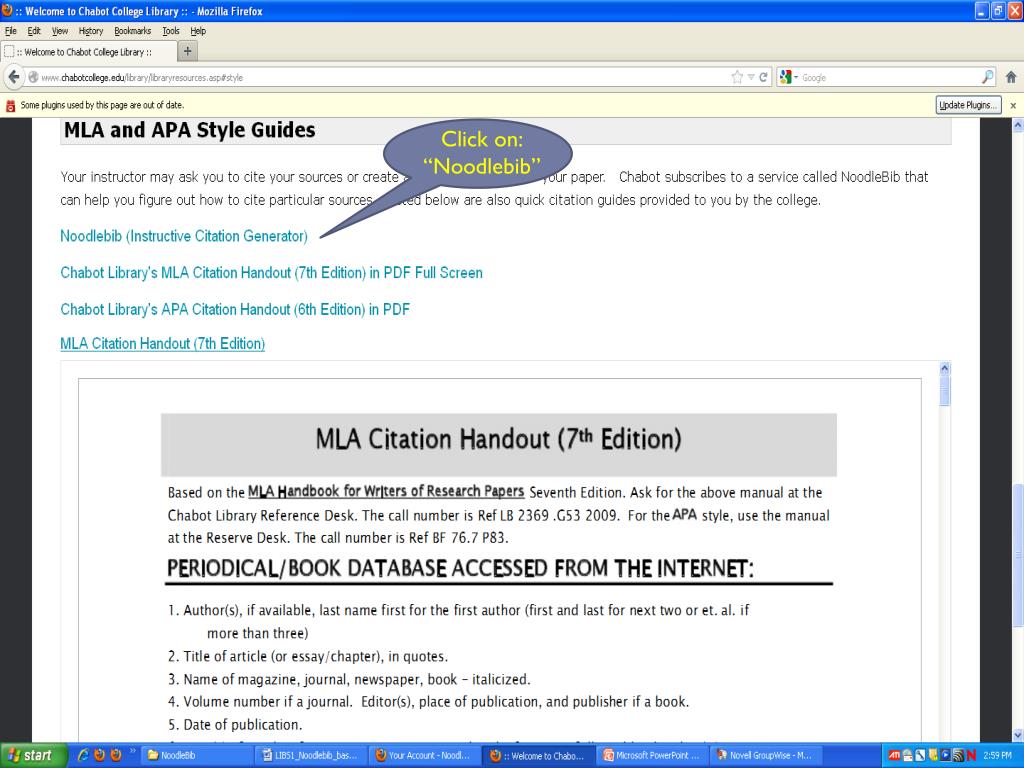Click the Windows Start button

[x=32, y=756]
